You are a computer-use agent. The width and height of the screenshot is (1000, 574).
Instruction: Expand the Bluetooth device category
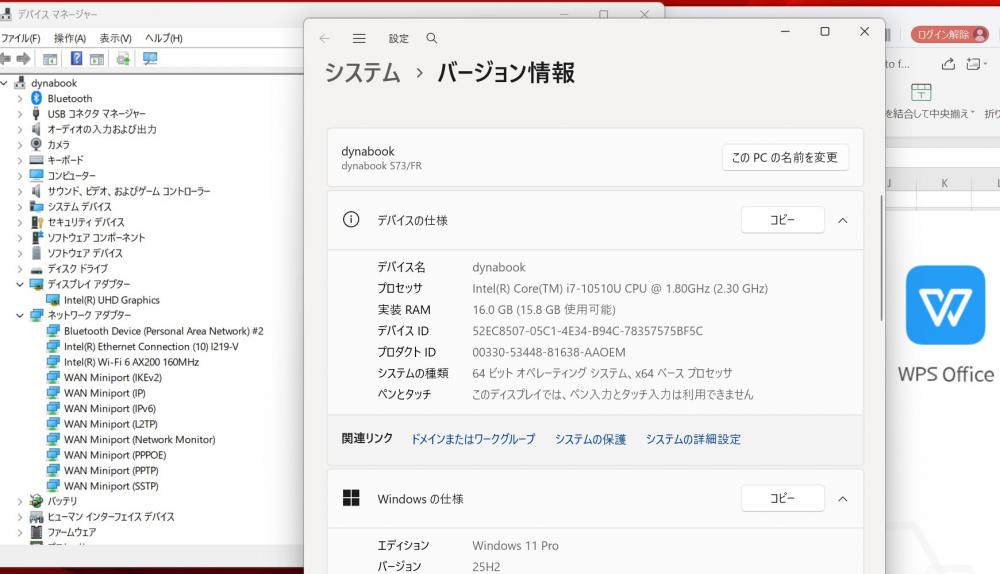click(x=20, y=99)
